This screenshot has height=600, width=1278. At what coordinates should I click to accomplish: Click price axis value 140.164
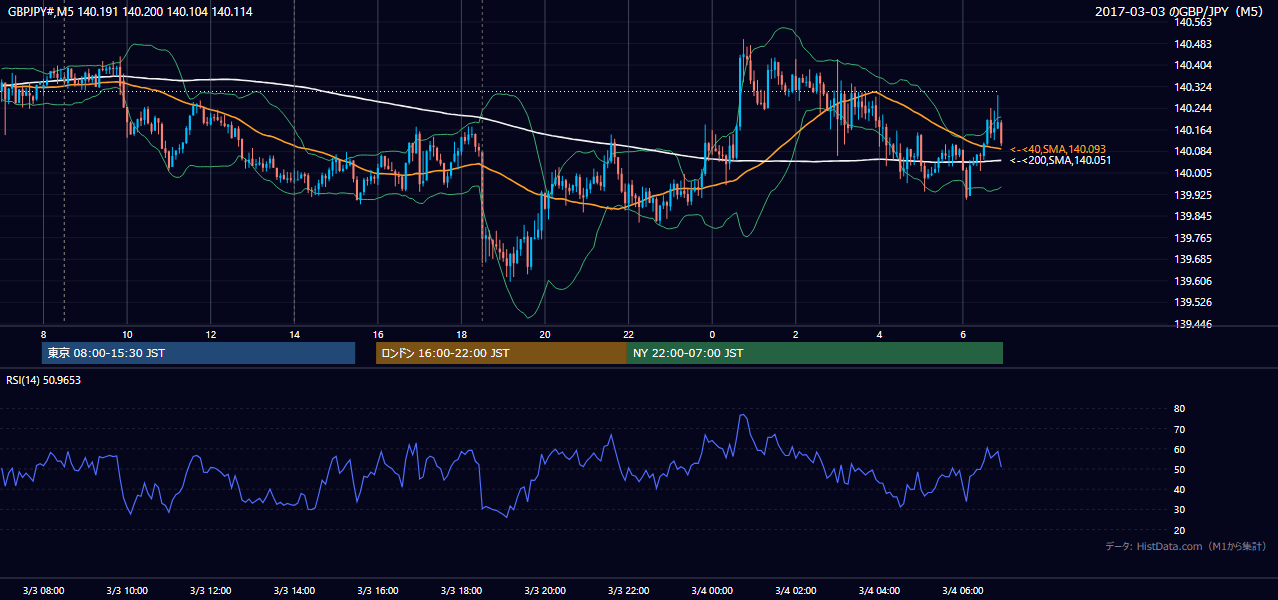coord(1193,130)
